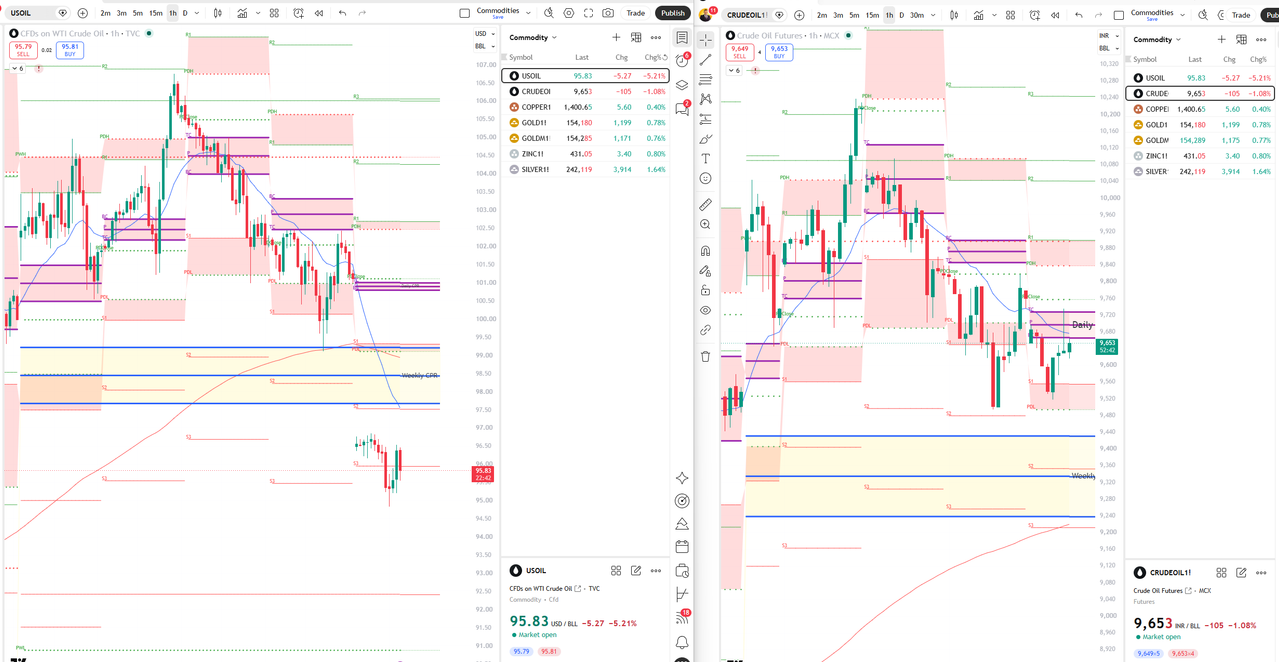The image size is (1279, 662).
Task: Open advanced view icon in left Commodity watchlist
Action: (x=636, y=38)
